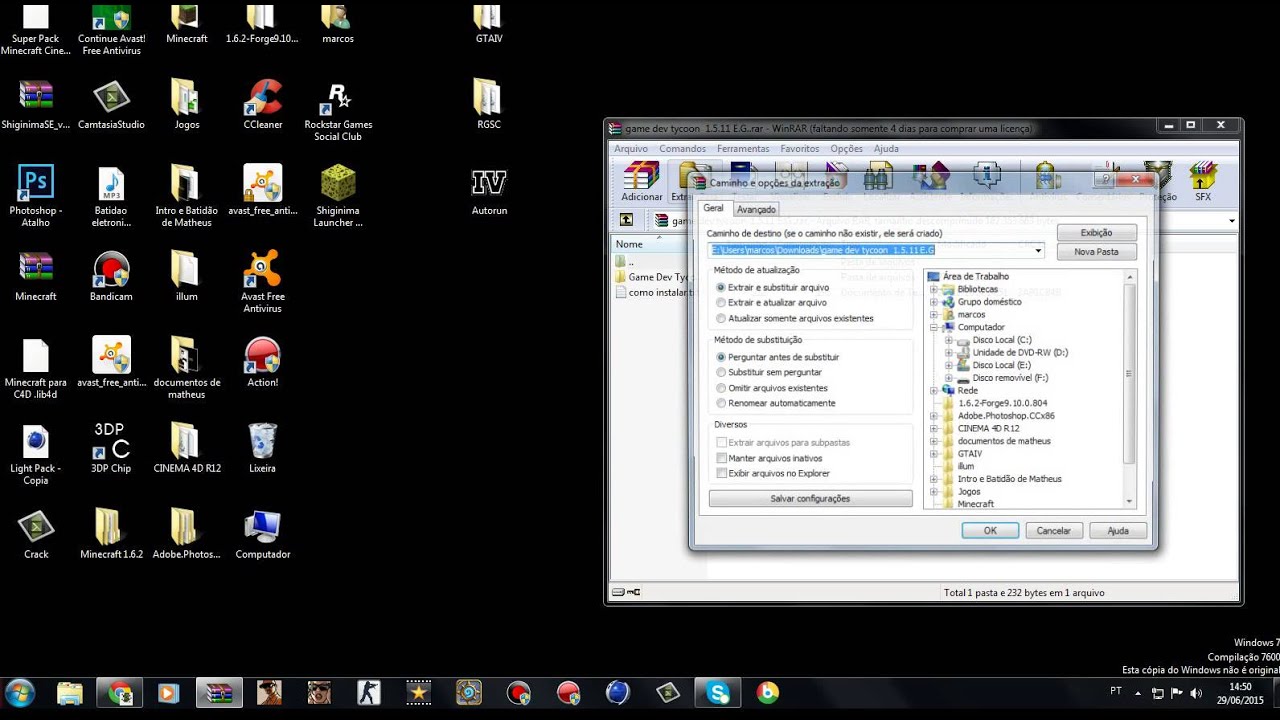Click Salvar configurações button
Viewport: 1280px width, 720px height.
810,498
